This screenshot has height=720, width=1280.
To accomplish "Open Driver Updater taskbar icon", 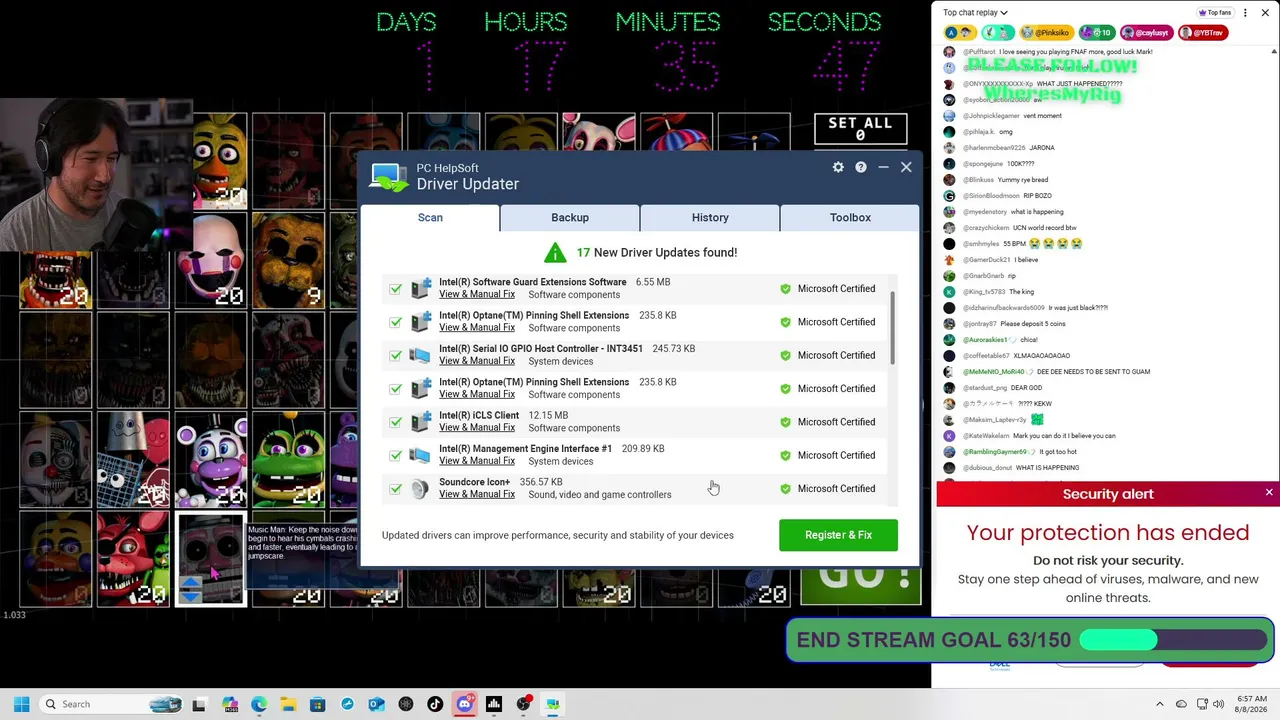I will 552,704.
